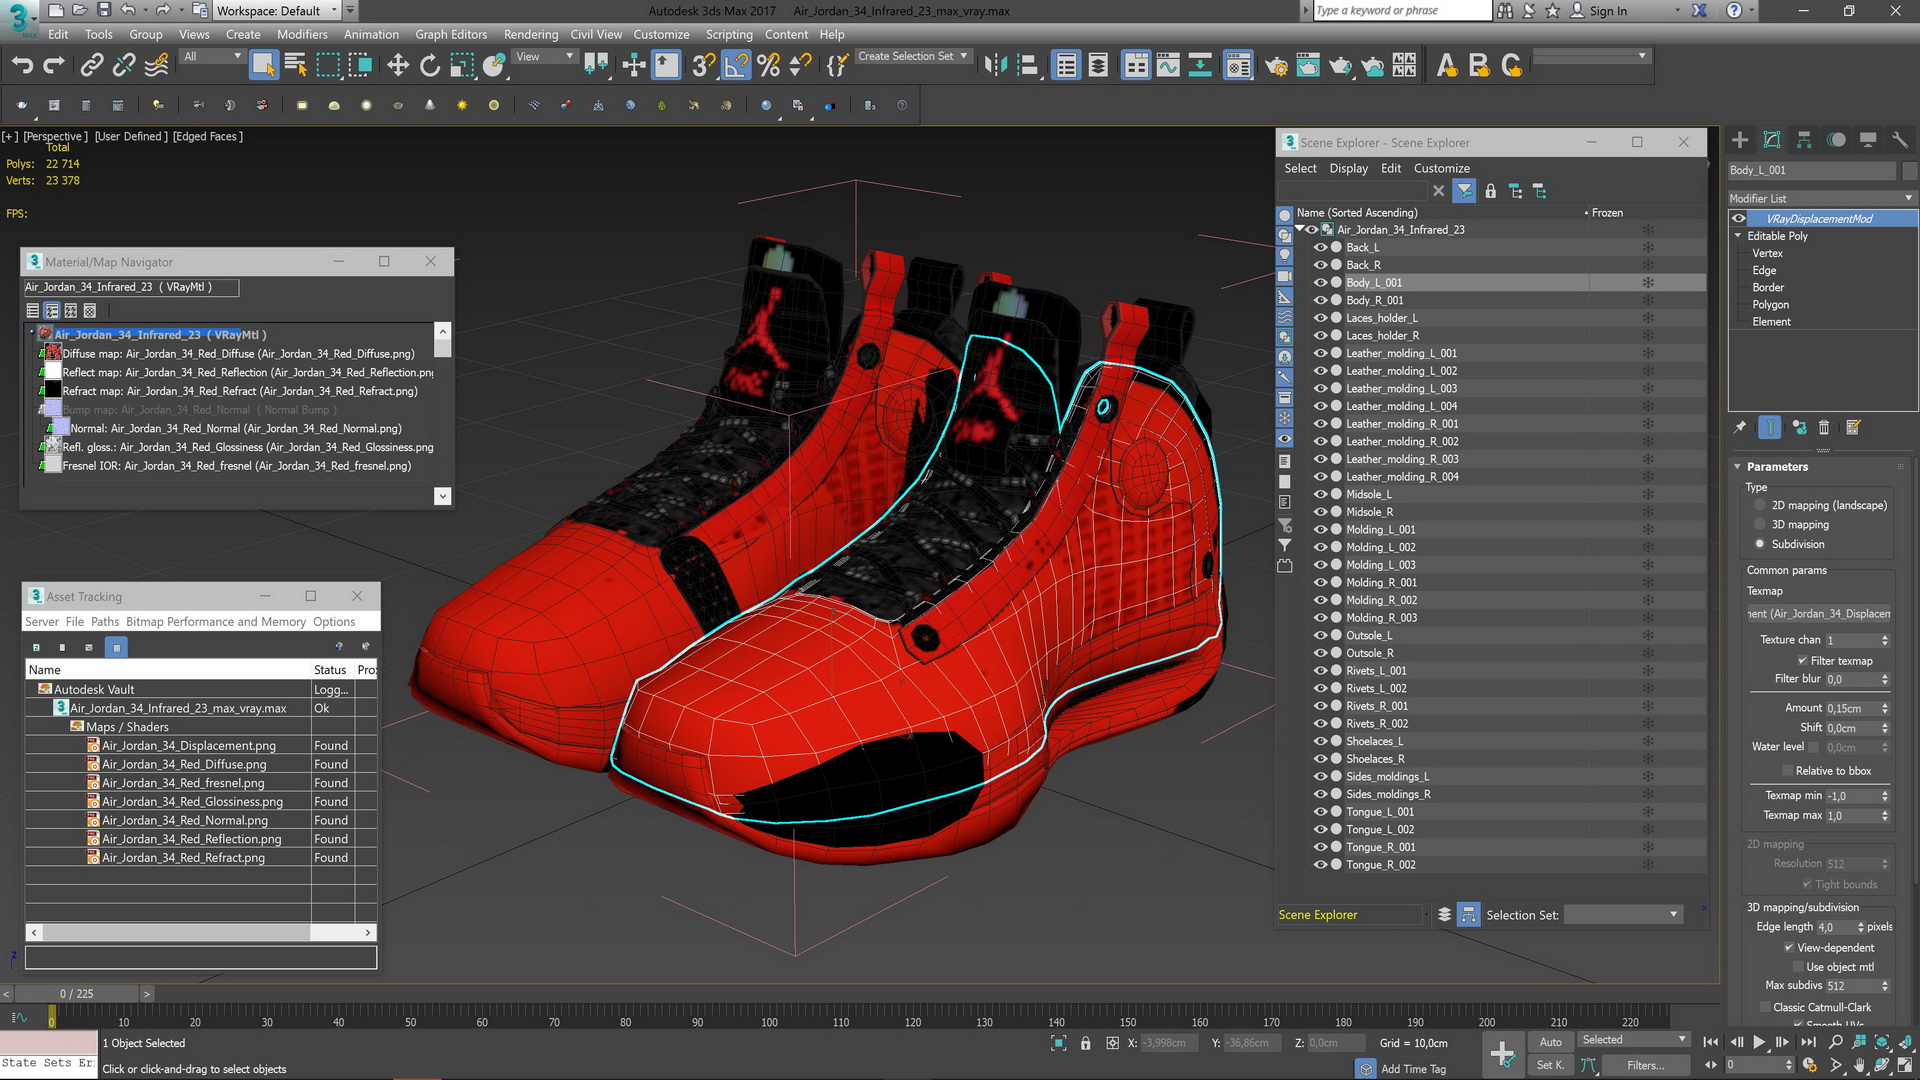Open the Scripting menu
1920x1080 pixels.
[x=729, y=34]
